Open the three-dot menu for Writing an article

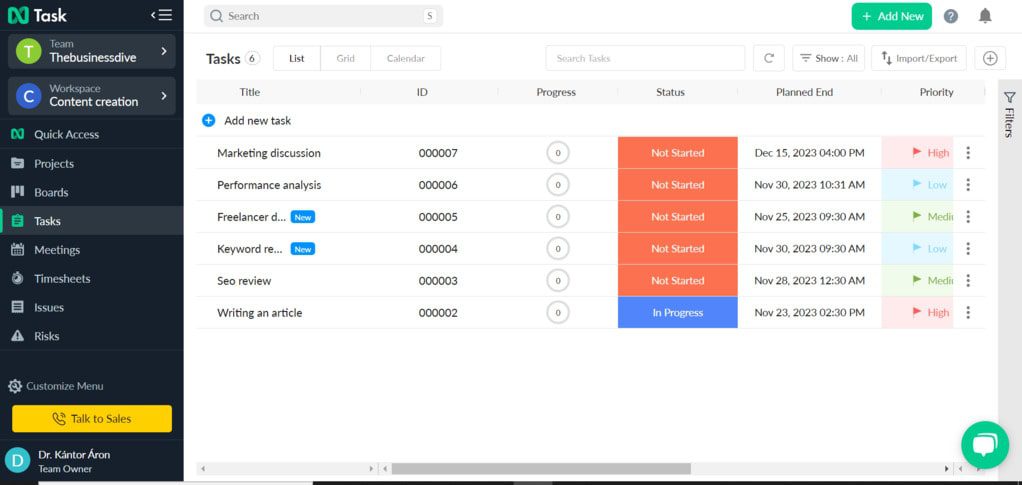[968, 312]
